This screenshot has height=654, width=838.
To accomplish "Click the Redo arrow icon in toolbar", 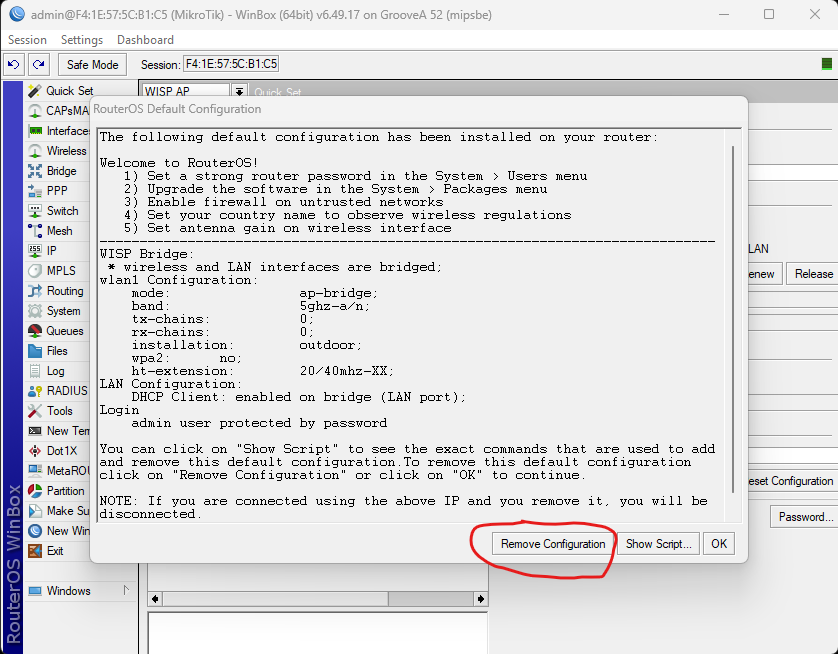I will (x=38, y=64).
